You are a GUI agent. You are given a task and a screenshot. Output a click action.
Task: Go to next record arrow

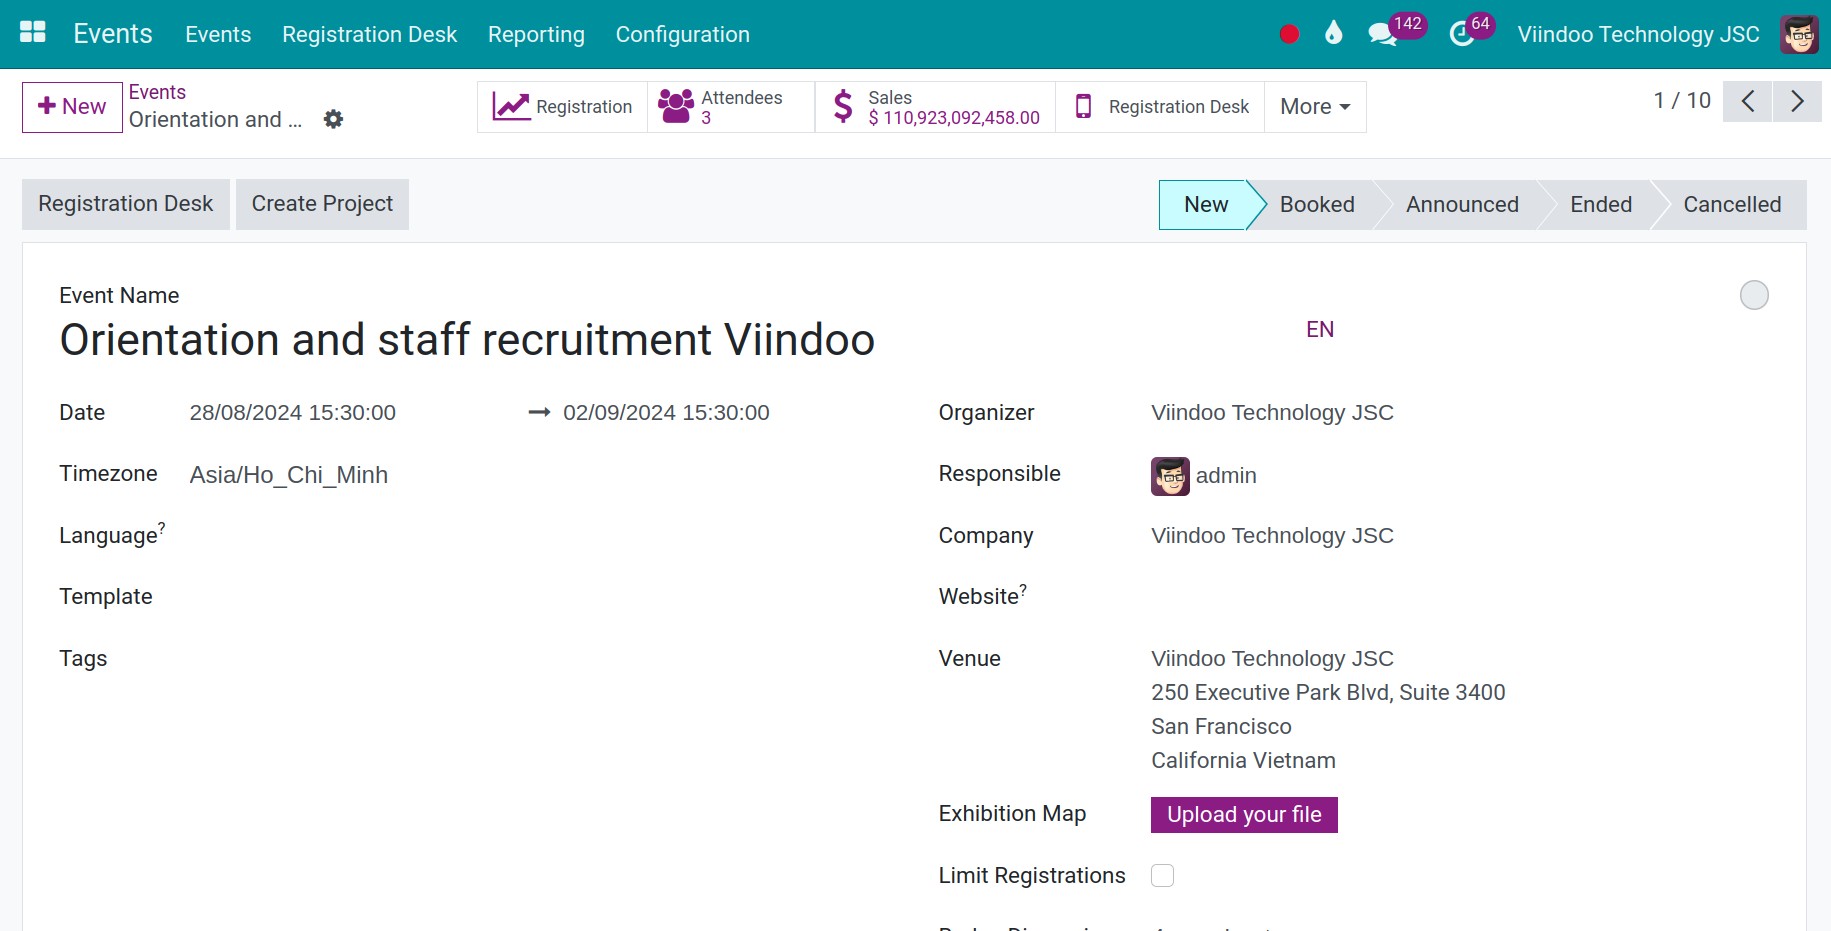(x=1797, y=101)
